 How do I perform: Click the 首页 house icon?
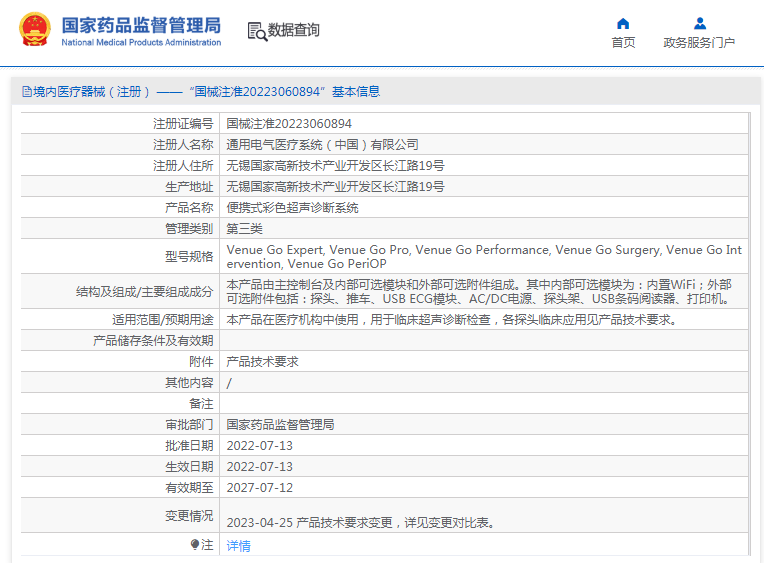click(623, 23)
